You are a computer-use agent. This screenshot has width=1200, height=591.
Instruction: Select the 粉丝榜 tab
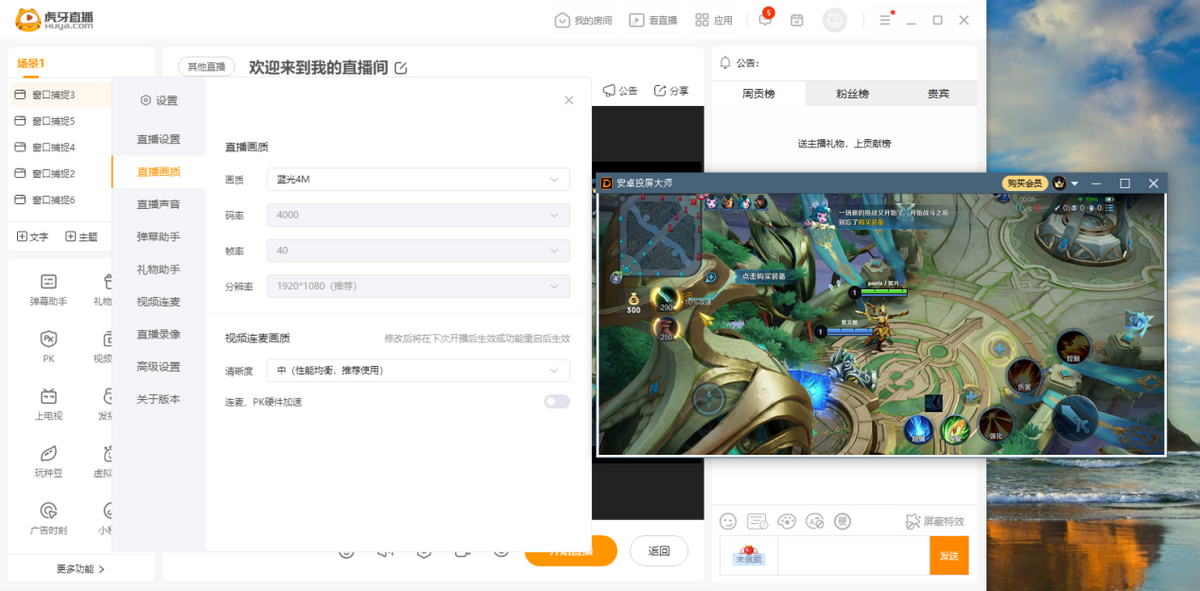pyautogui.click(x=852, y=94)
